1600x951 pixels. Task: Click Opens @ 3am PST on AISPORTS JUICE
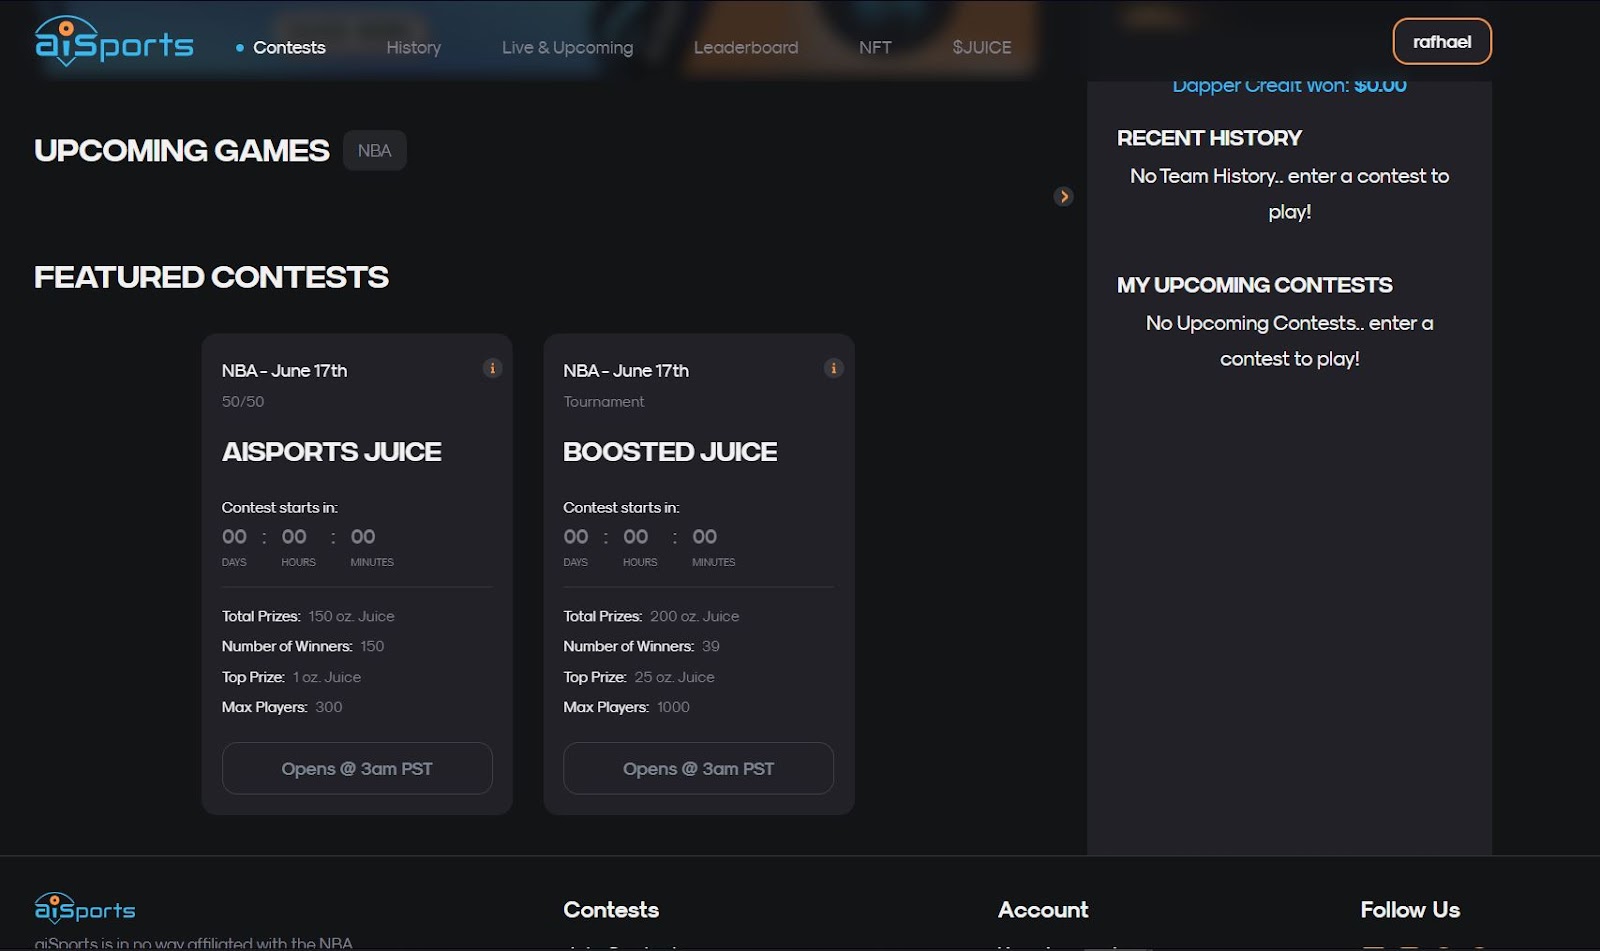[356, 768]
